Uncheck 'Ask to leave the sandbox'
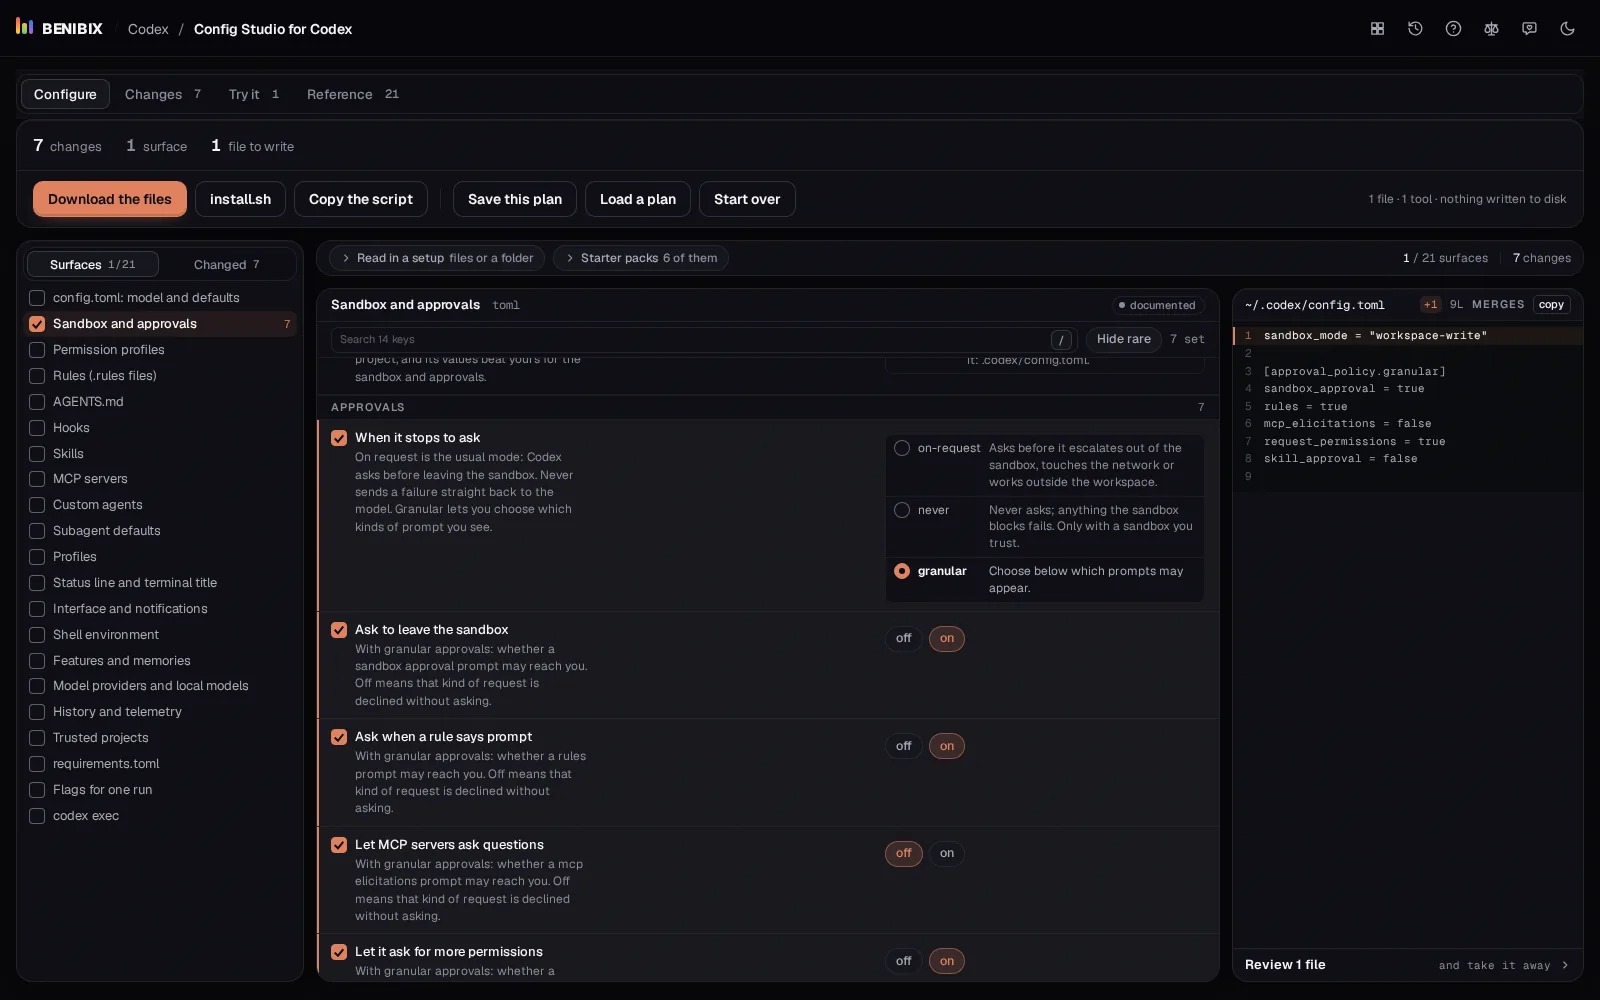This screenshot has height=1000, width=1600. (339, 630)
